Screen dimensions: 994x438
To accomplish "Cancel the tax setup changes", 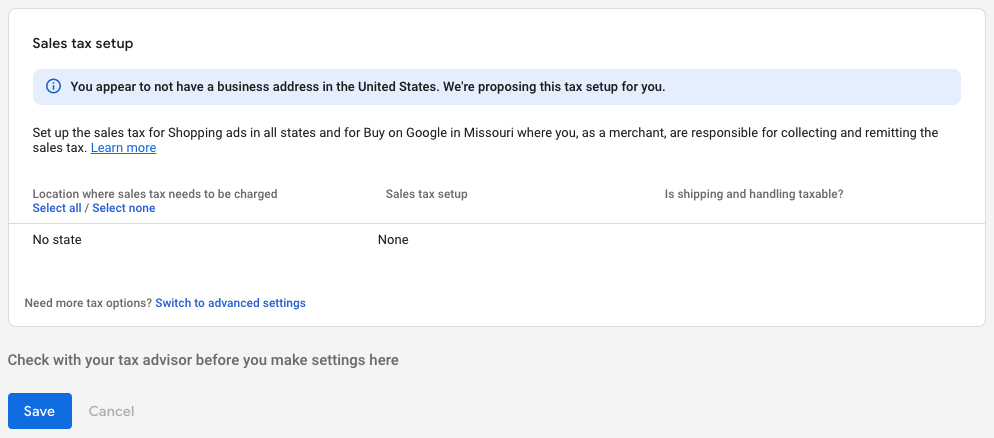I will coord(112,411).
